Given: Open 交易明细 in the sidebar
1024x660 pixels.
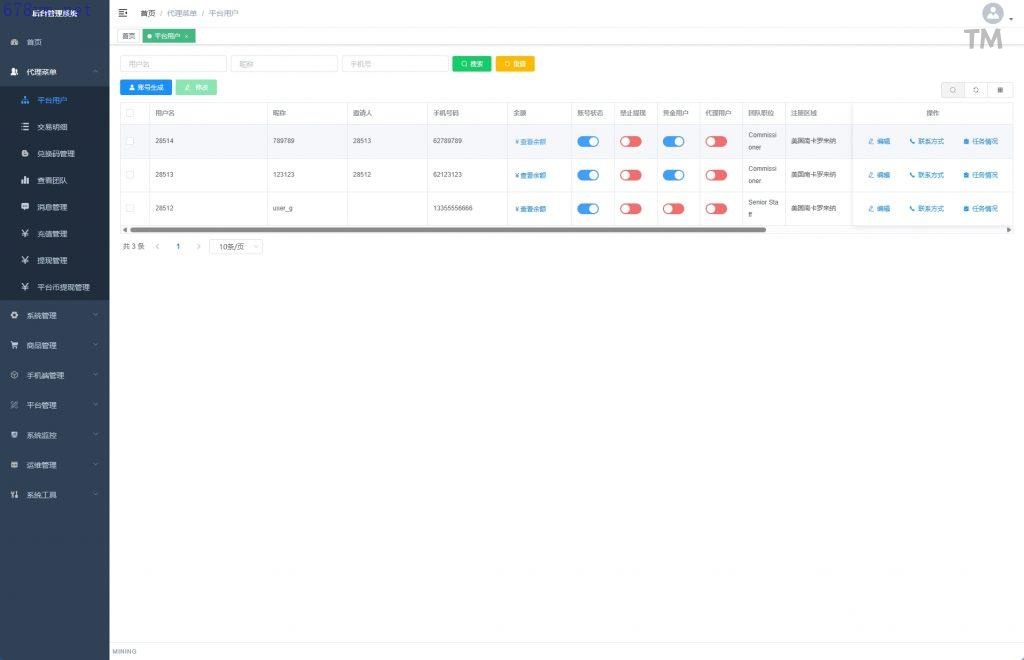Looking at the screenshot, I should (52, 127).
